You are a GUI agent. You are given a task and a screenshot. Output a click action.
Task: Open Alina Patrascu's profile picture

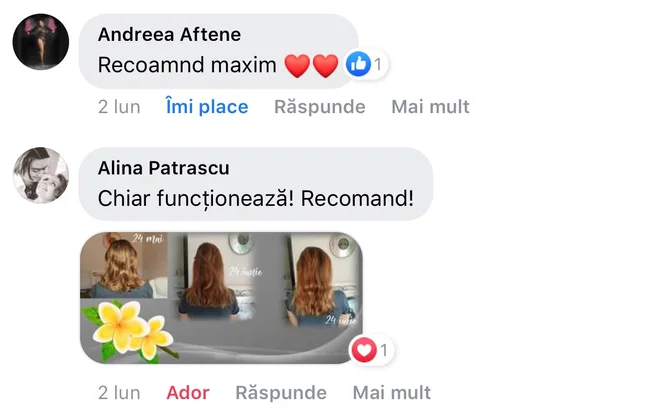[x=41, y=175]
